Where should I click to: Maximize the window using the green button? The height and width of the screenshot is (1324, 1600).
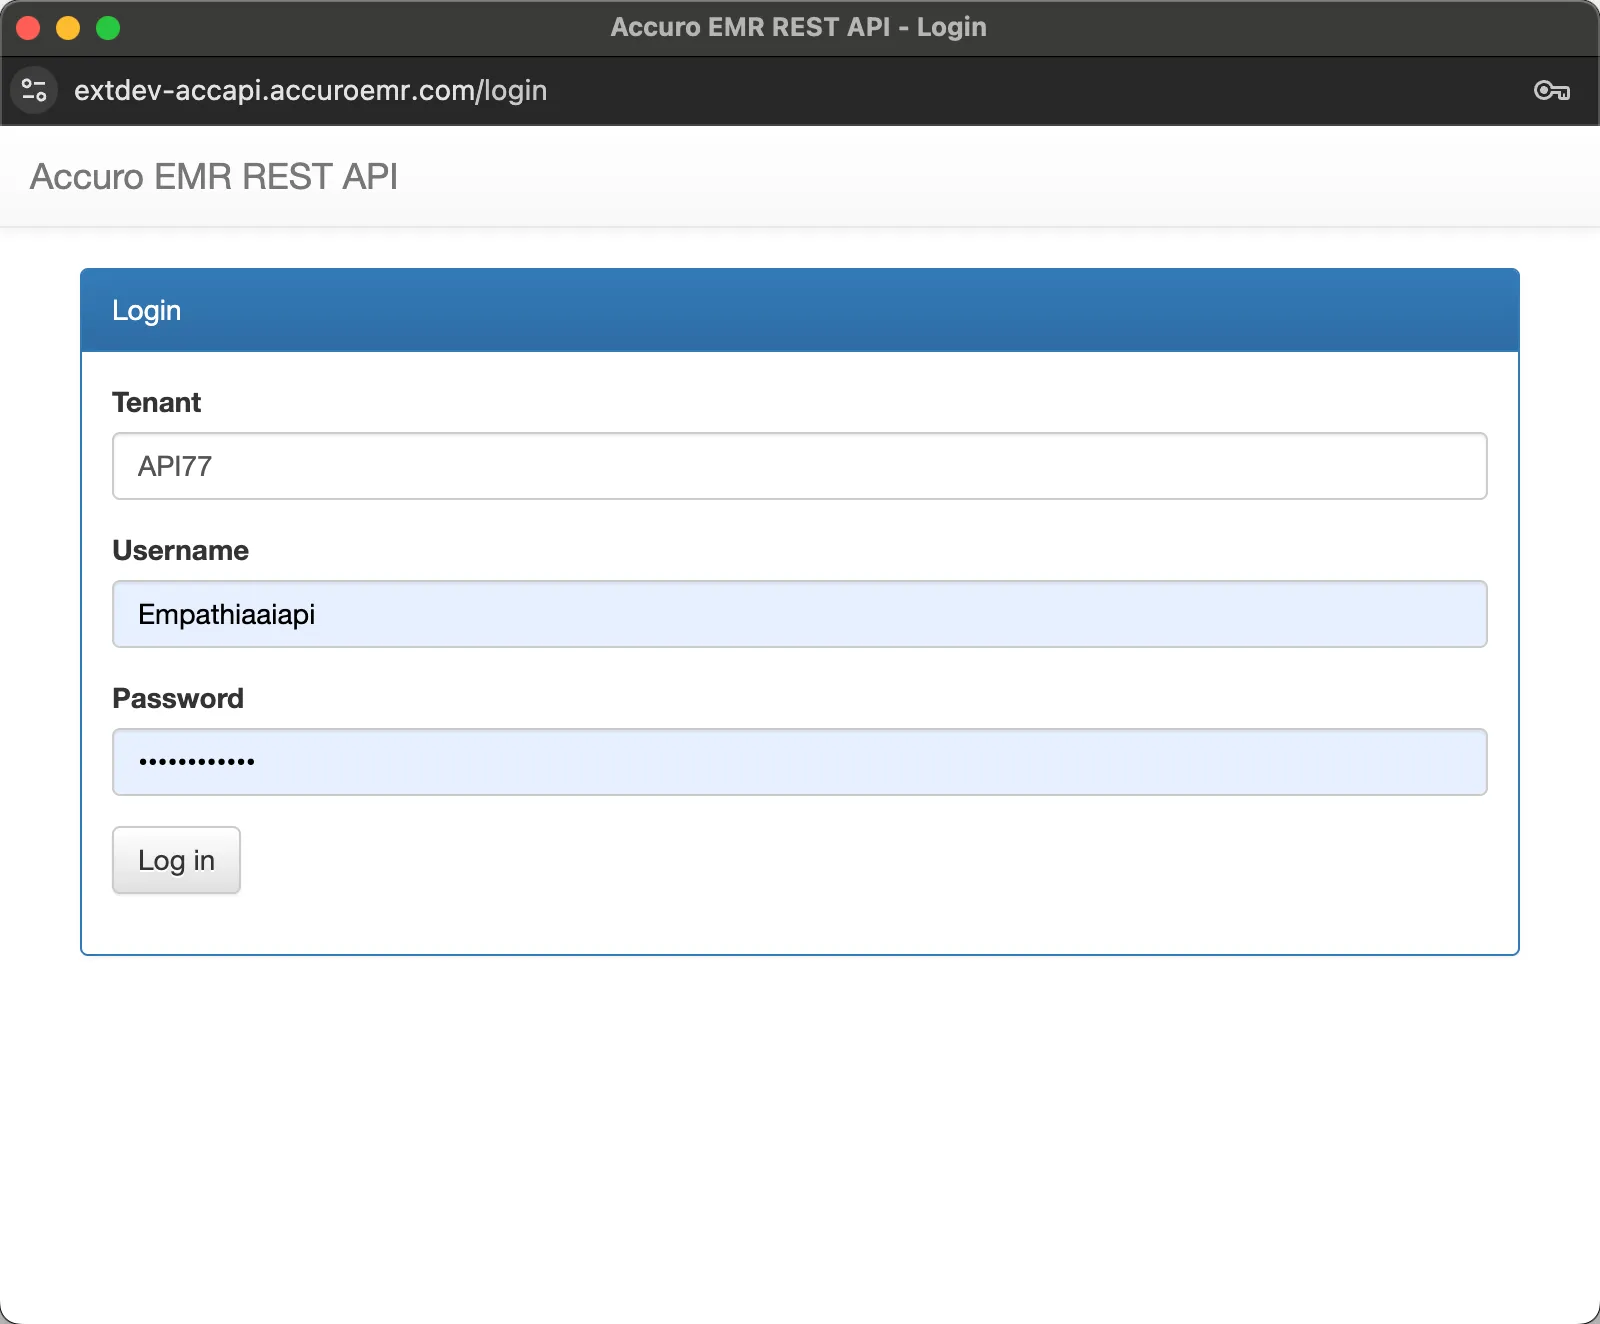[x=108, y=28]
